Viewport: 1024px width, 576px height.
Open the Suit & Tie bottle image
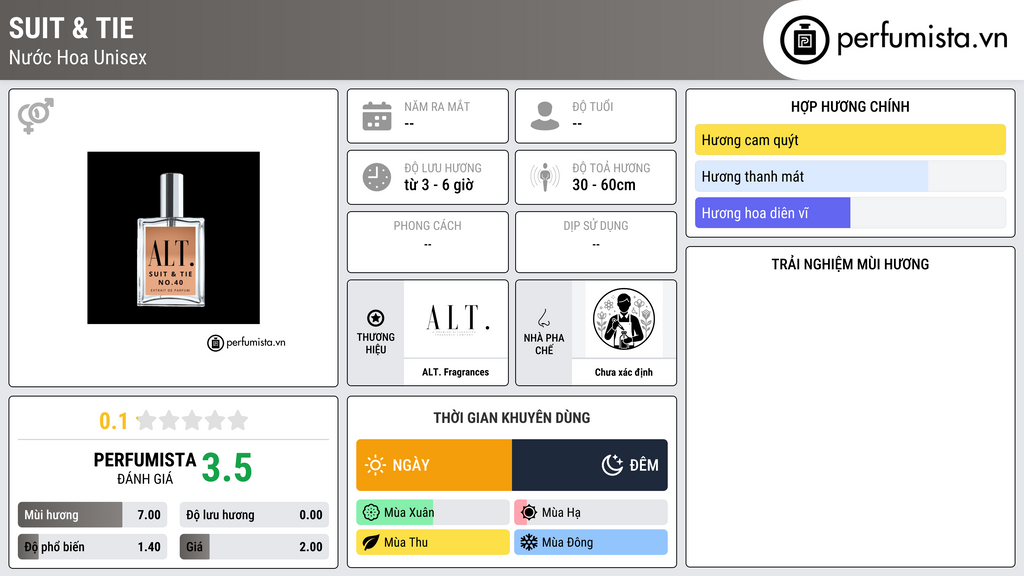pyautogui.click(x=173, y=238)
